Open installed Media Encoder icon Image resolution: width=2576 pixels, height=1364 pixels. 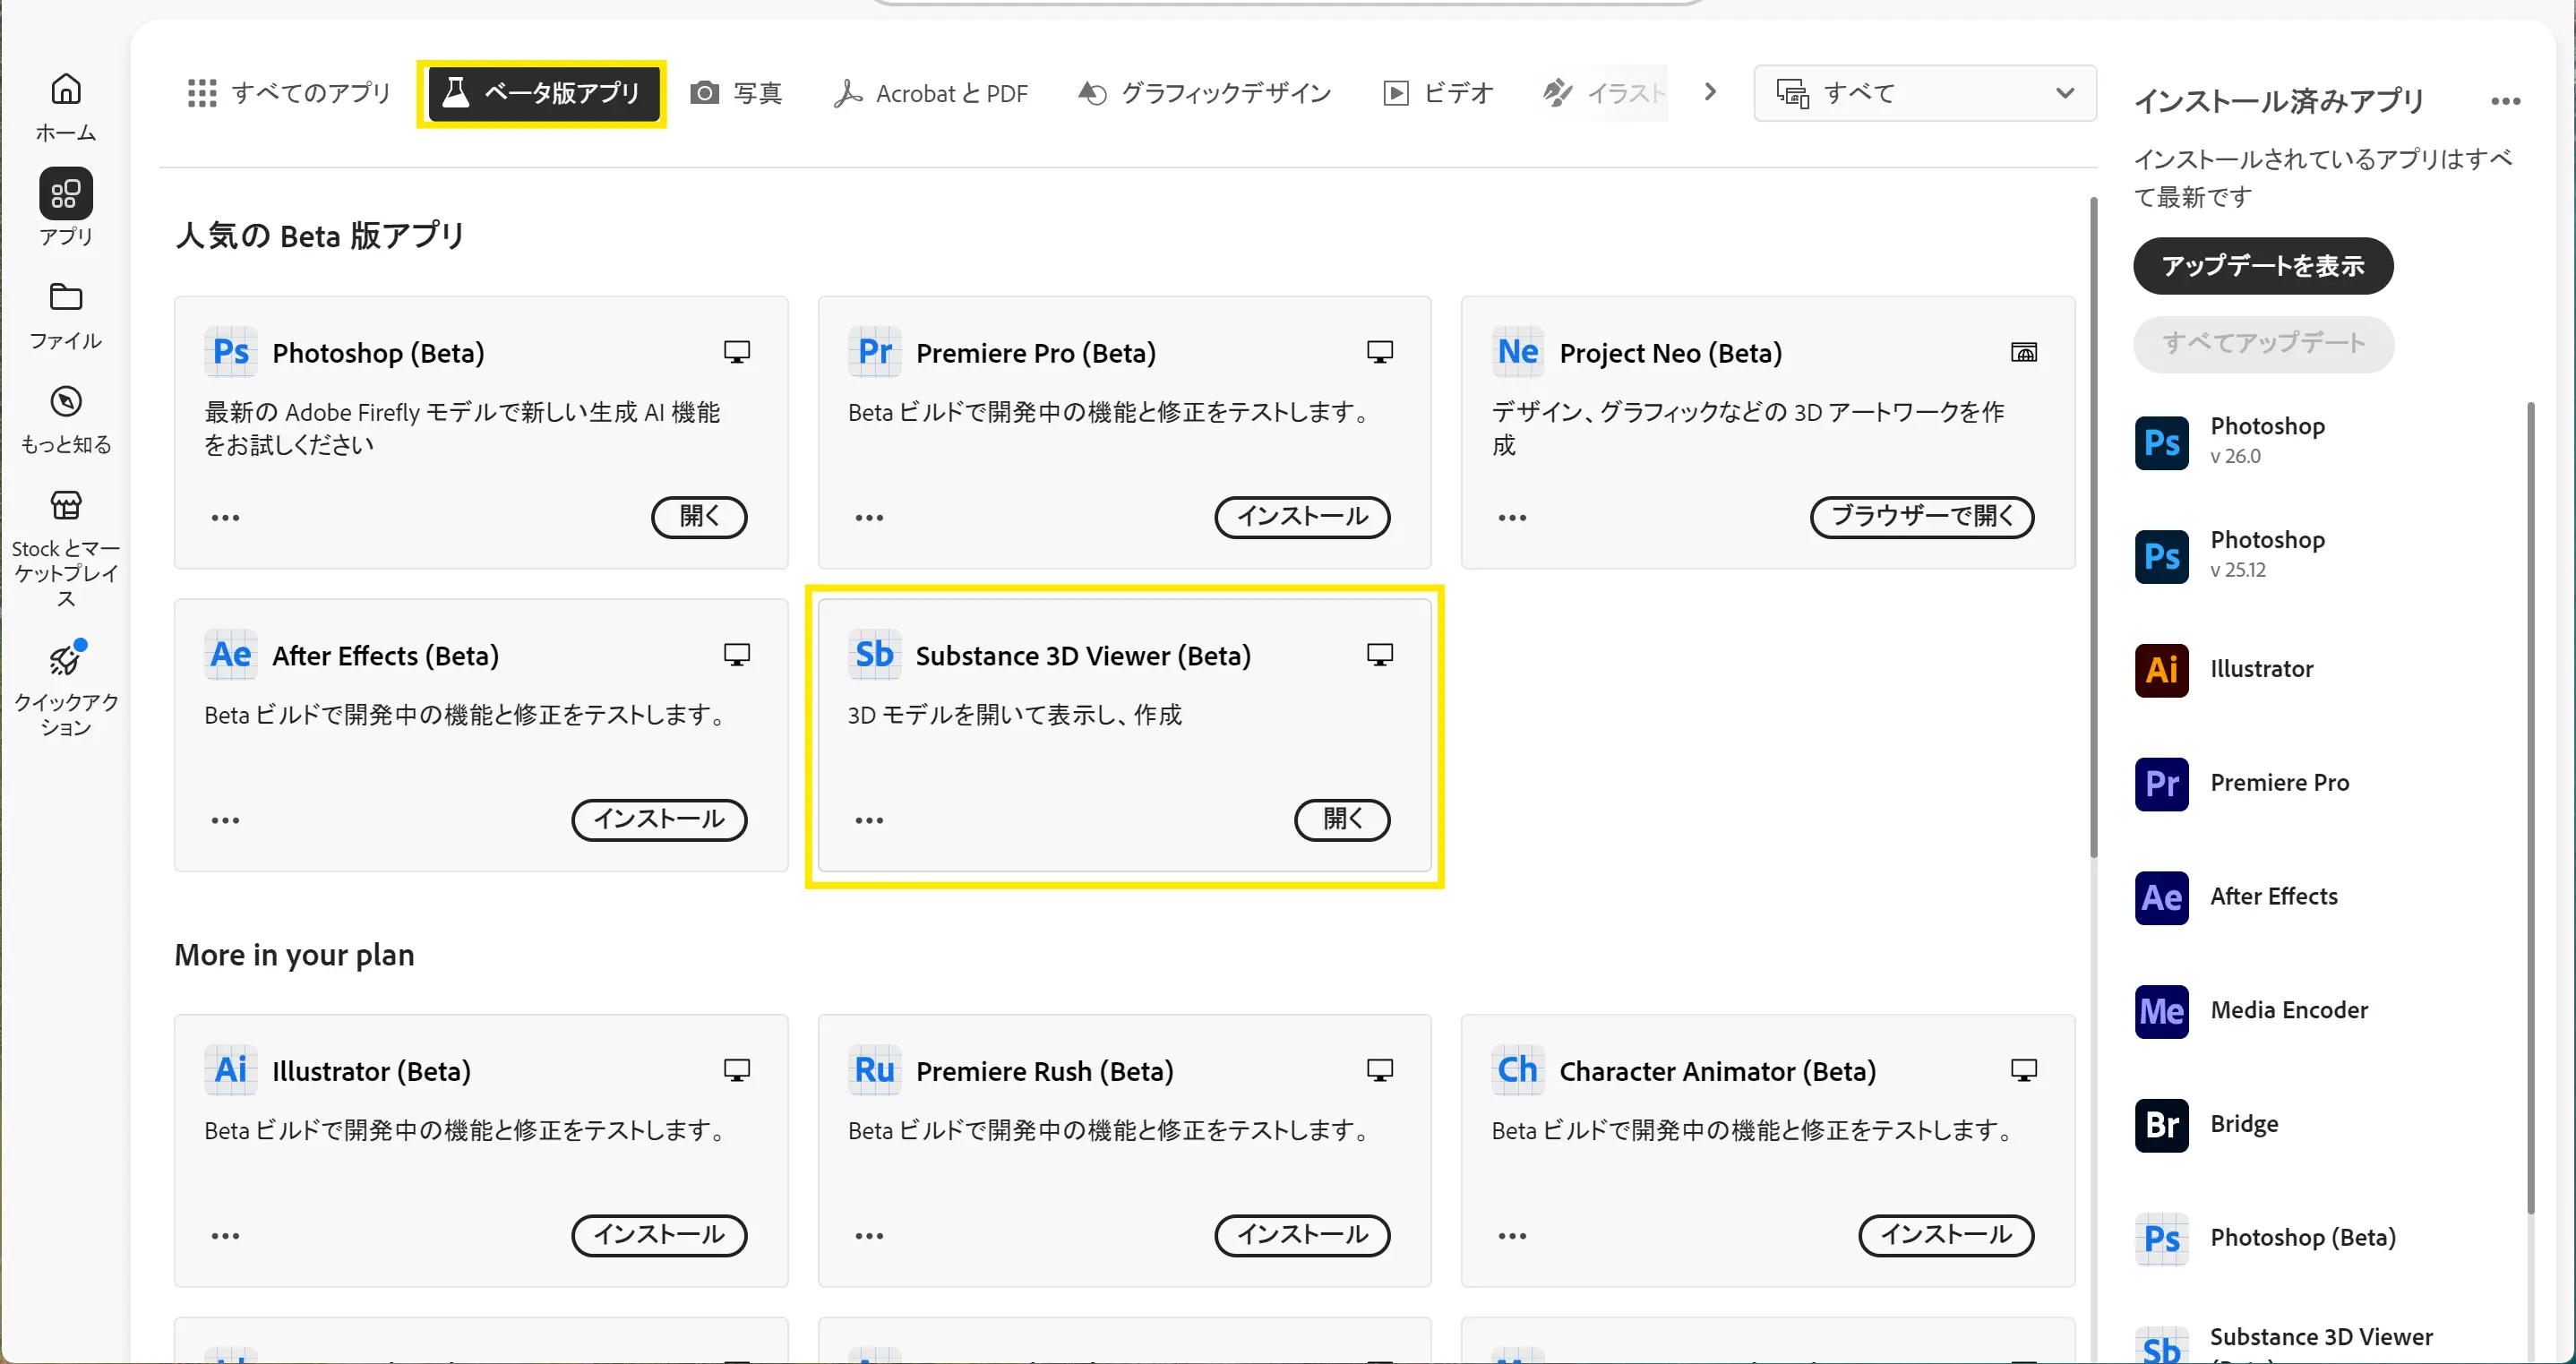[x=2162, y=1011]
